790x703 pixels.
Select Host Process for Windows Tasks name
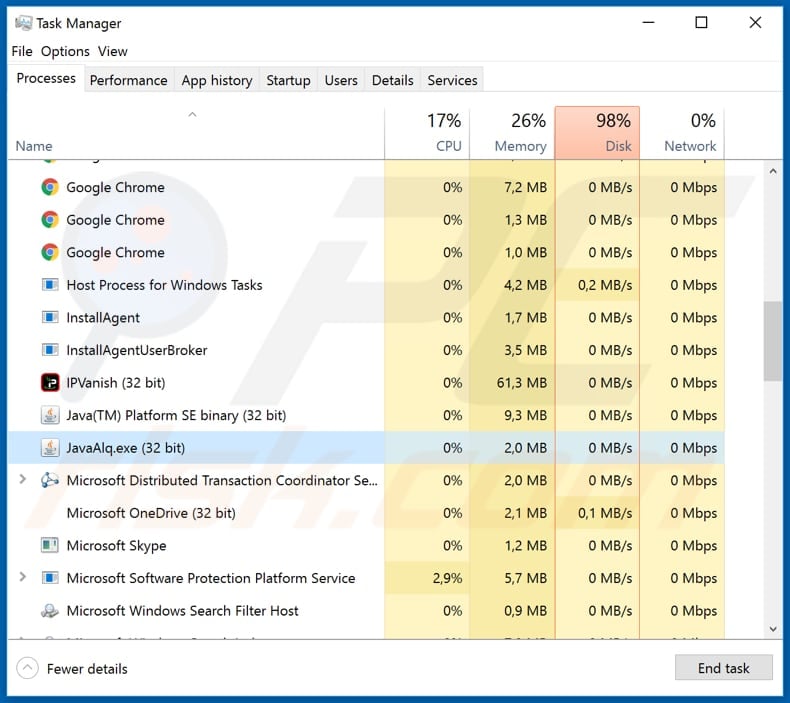tap(164, 285)
